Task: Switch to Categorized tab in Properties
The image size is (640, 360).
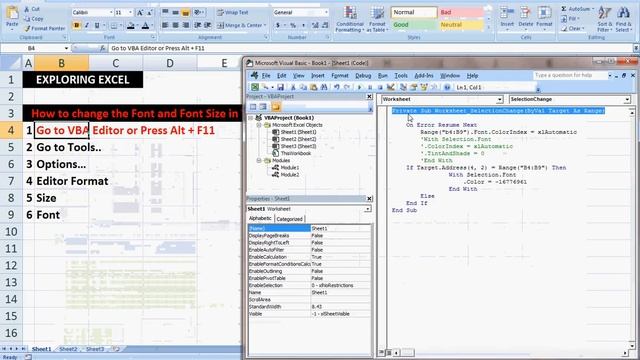Action: click(289, 219)
